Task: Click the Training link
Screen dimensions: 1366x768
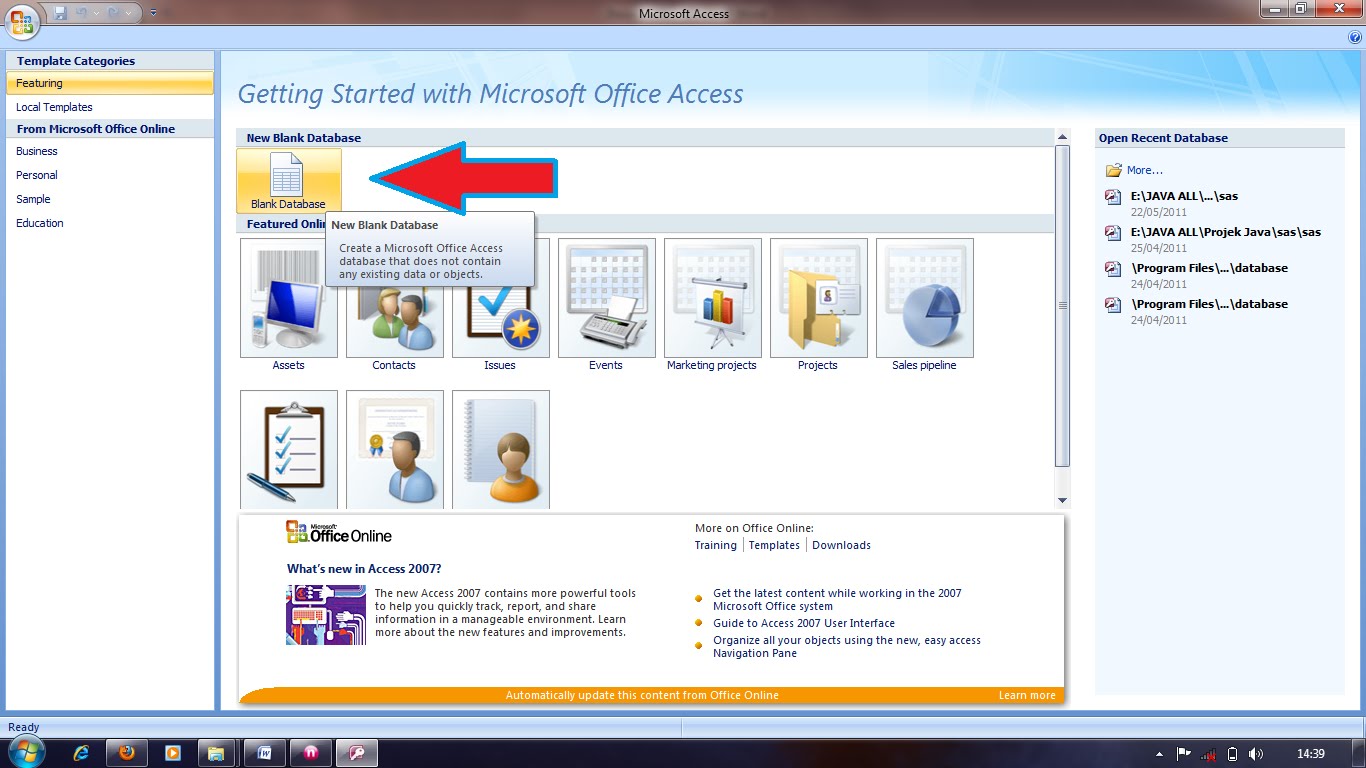Action: [x=716, y=545]
